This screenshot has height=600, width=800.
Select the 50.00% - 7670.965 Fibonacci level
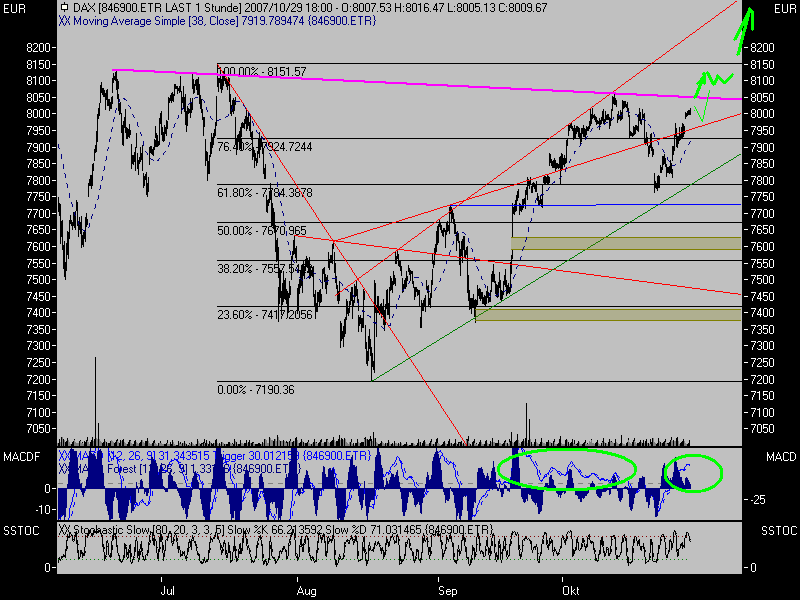tap(262, 231)
